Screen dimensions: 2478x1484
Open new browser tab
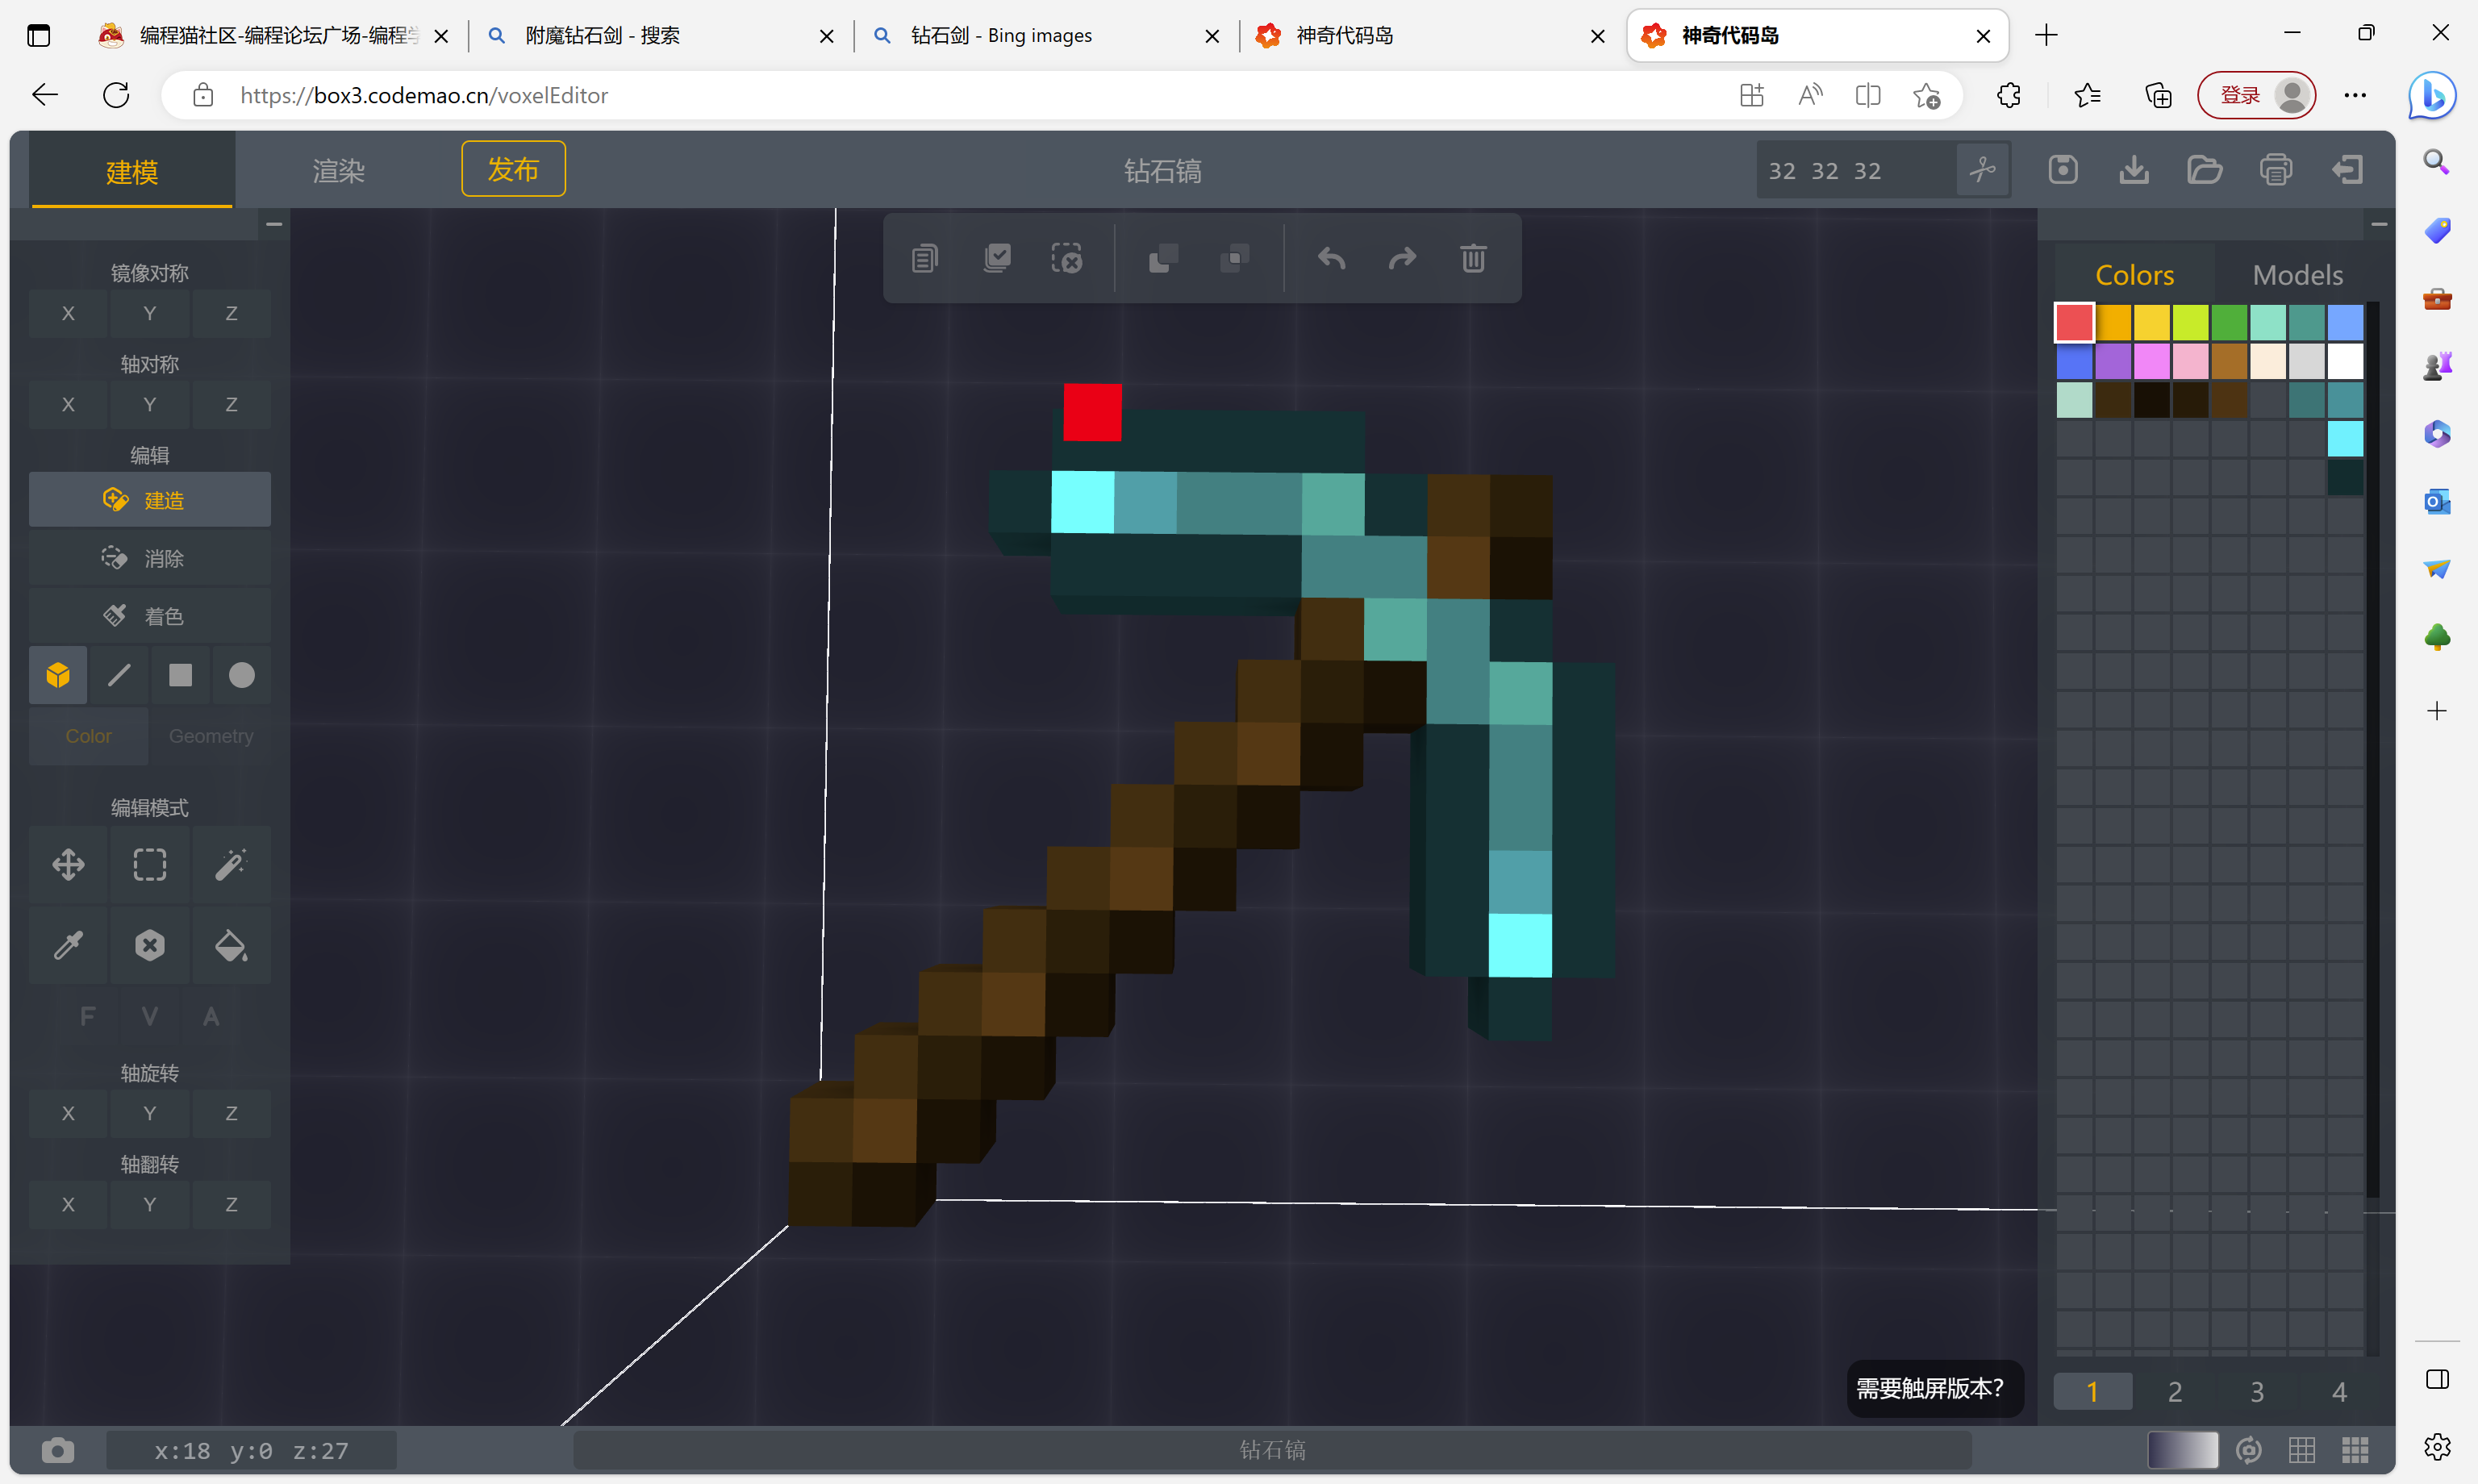tap(2046, 36)
